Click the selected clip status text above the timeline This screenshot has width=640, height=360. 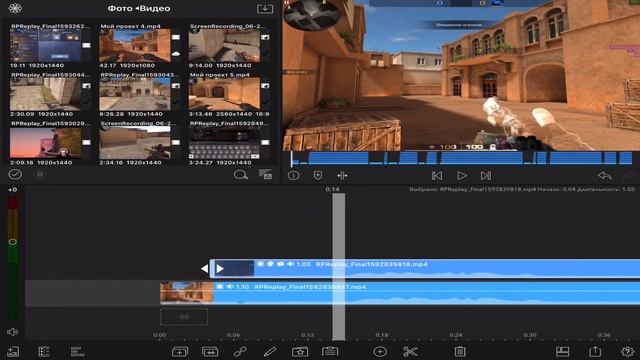[522, 189]
